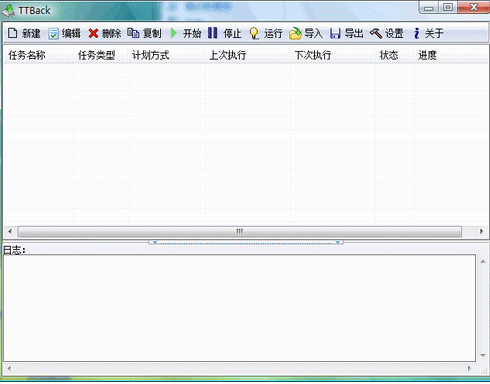This screenshot has height=384, width=490.
Task: Open the 关于 (About) info icon
Action: [416, 33]
